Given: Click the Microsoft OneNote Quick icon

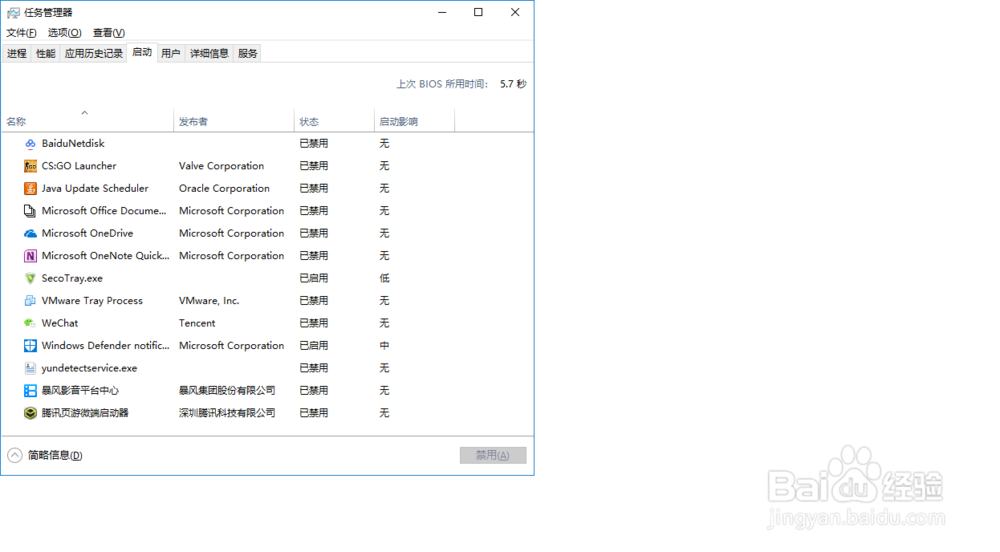Looking at the screenshot, I should pyautogui.click(x=30, y=256).
